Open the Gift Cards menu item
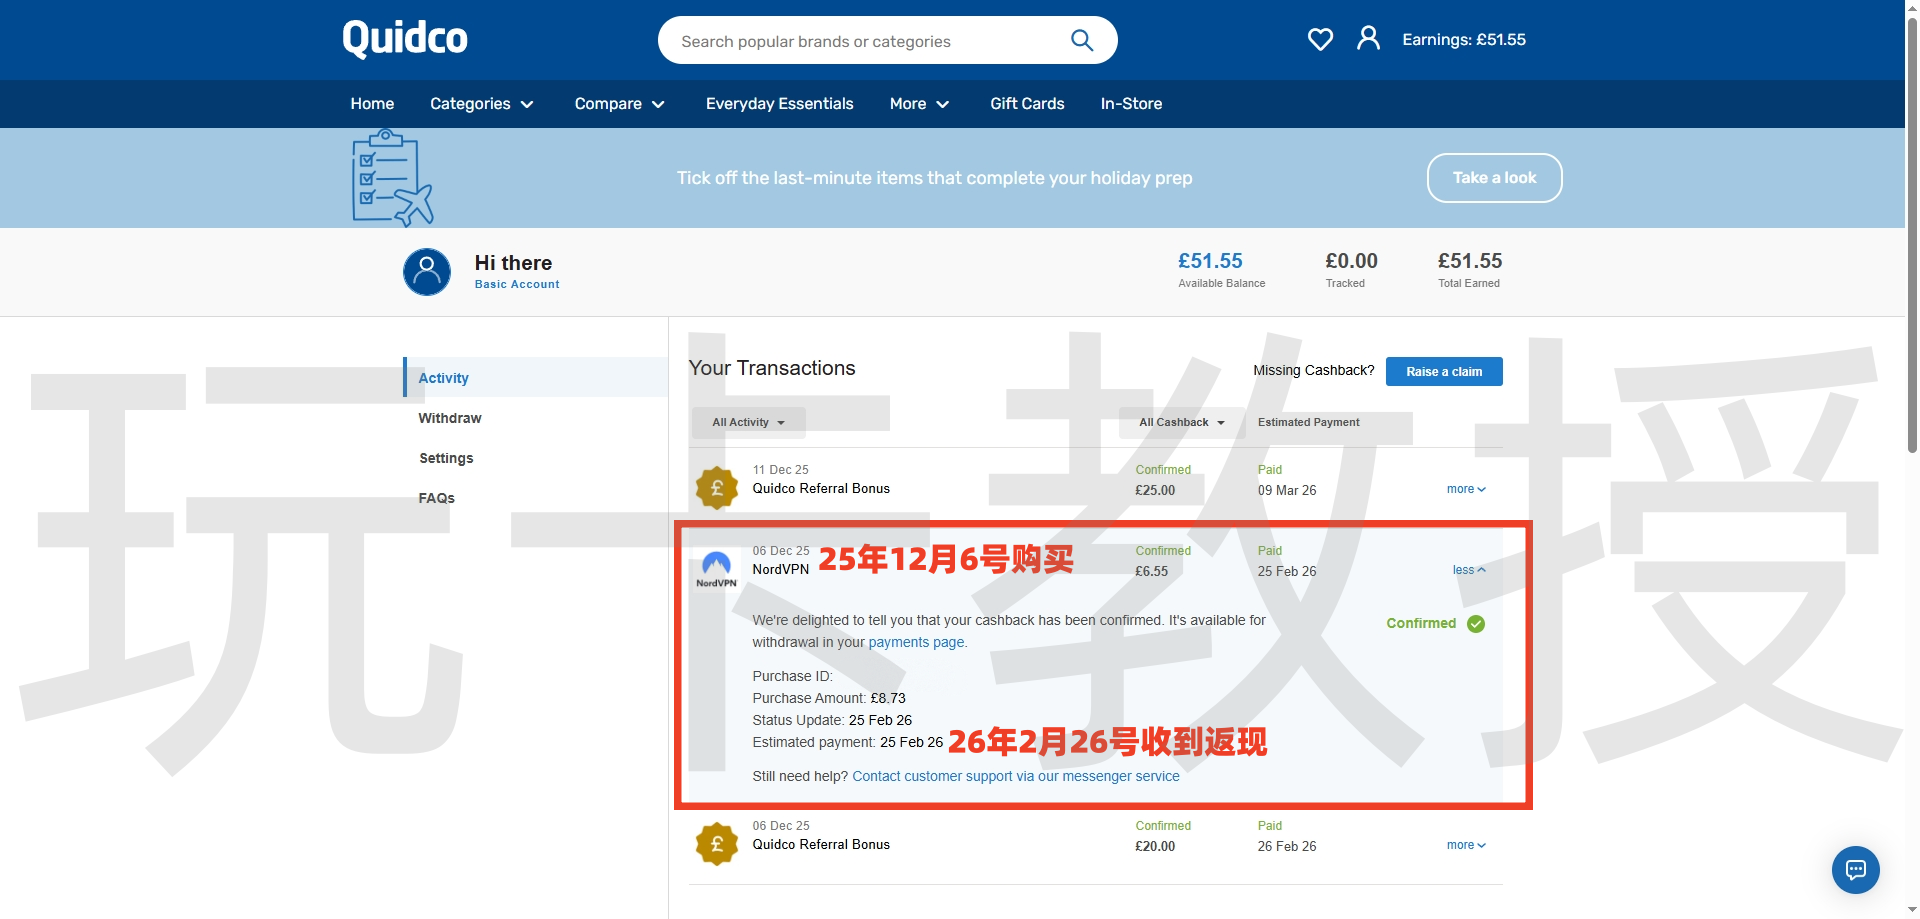 1026,103
